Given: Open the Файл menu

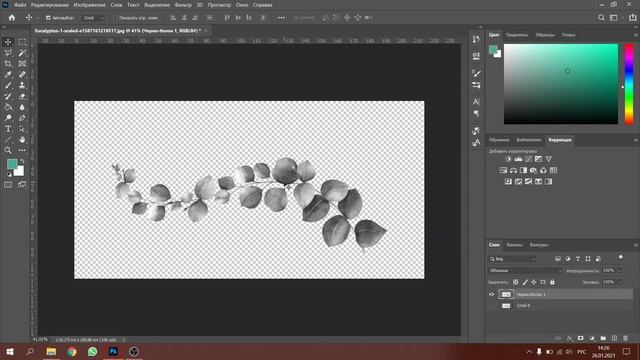Looking at the screenshot, I should click(20, 5).
